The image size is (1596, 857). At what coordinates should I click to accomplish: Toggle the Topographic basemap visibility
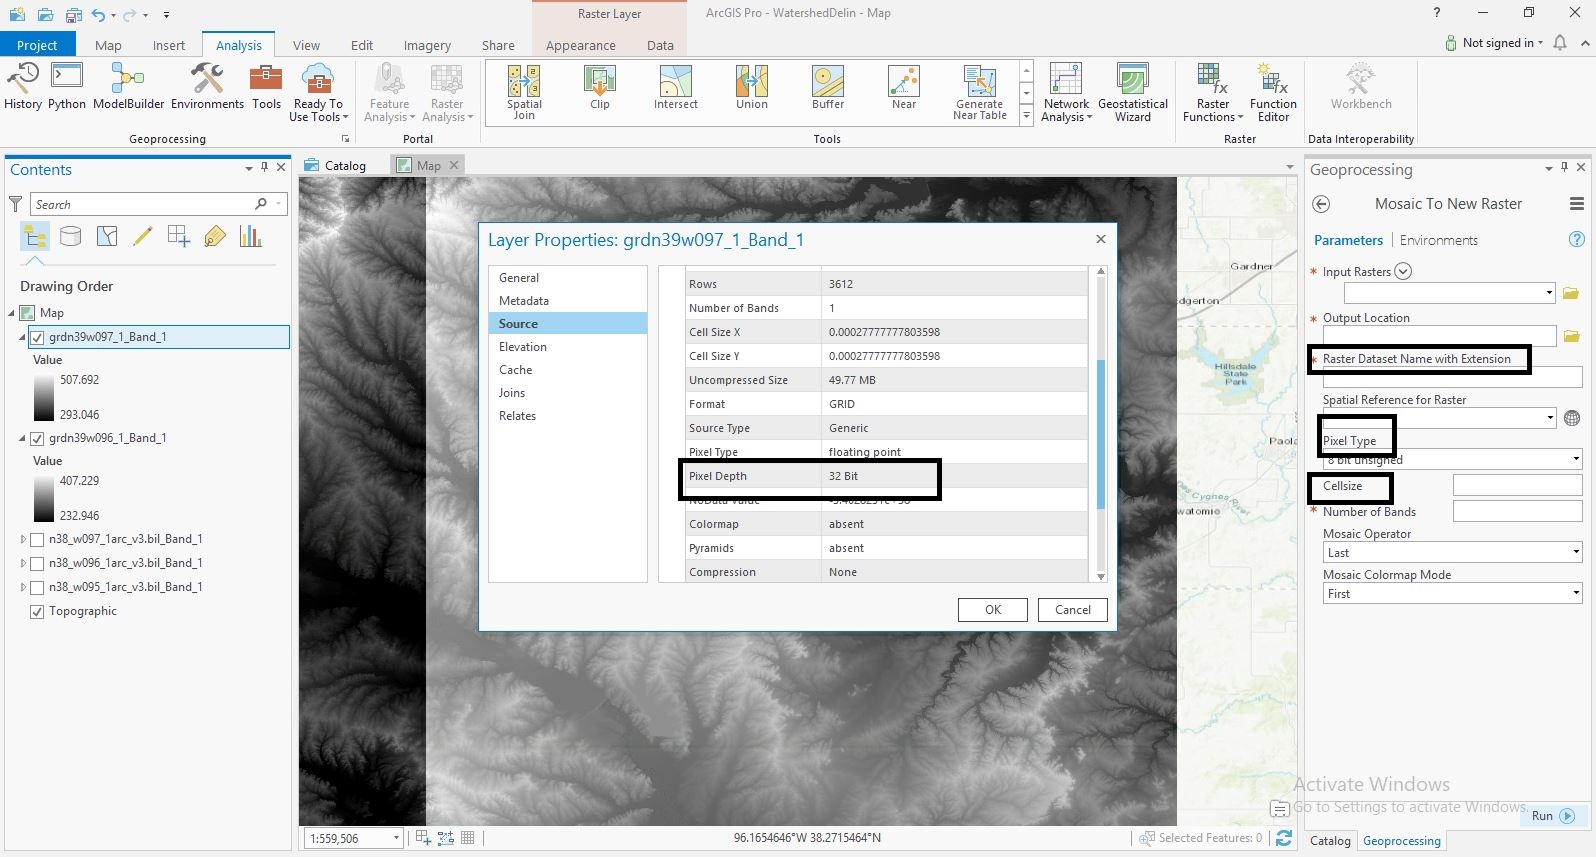pos(37,611)
